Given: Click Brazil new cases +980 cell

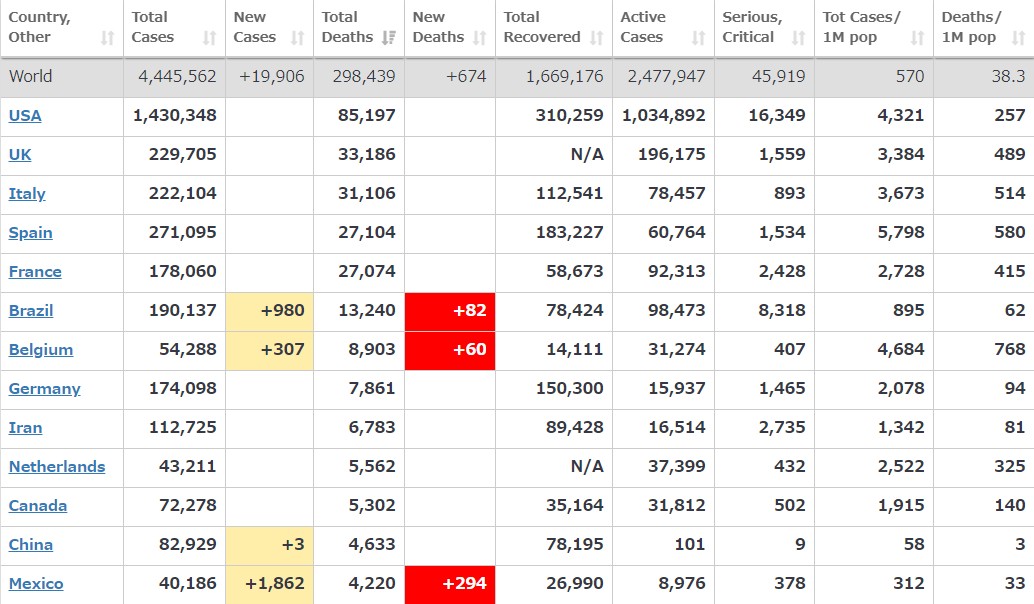Looking at the screenshot, I should click(x=270, y=312).
